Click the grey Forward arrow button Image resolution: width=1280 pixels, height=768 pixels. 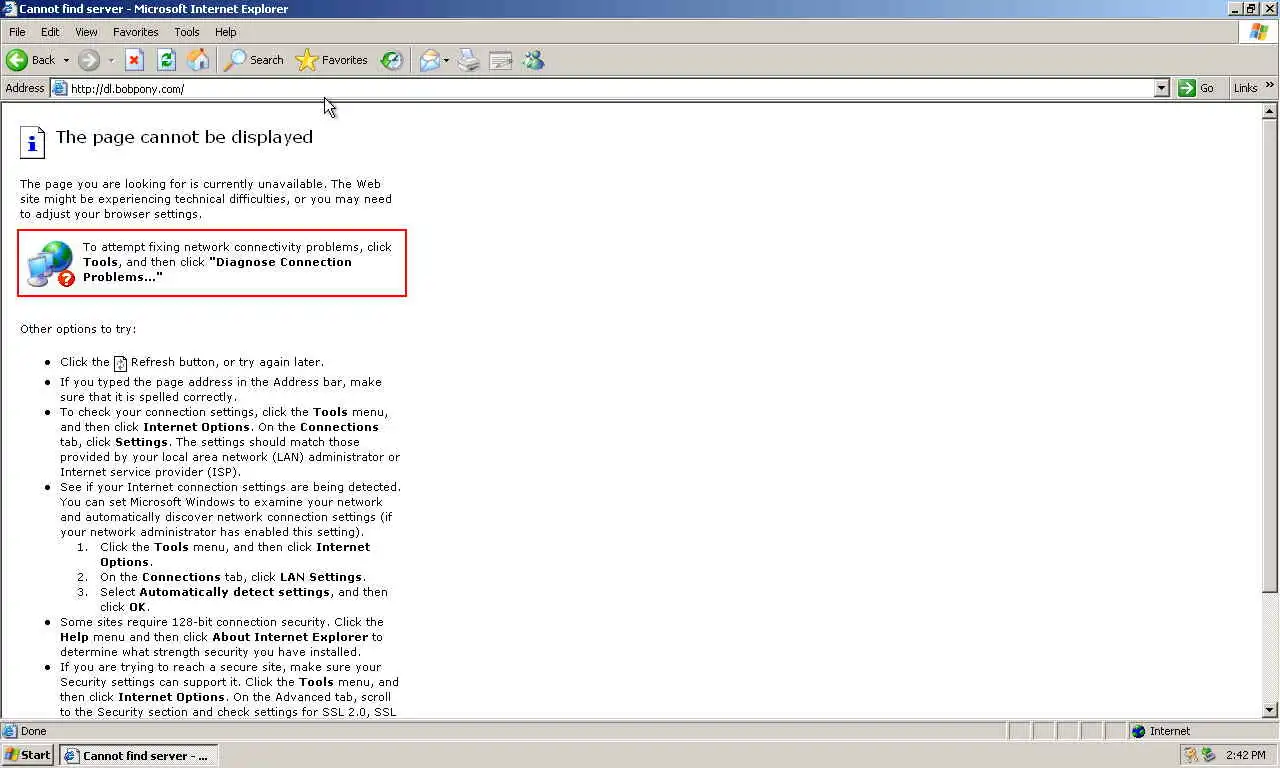[x=89, y=60]
